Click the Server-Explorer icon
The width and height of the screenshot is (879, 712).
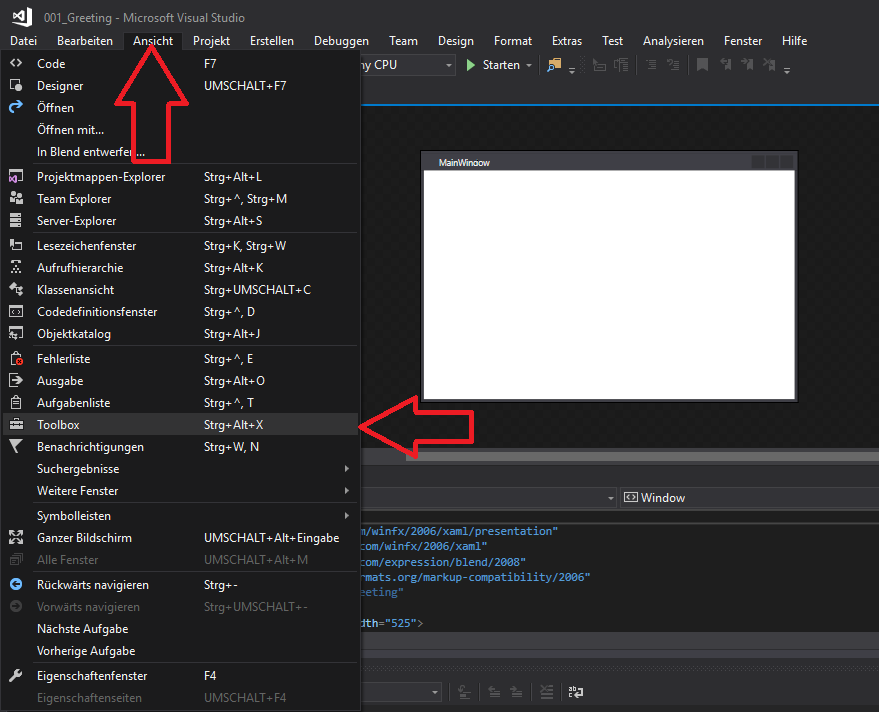(x=16, y=220)
